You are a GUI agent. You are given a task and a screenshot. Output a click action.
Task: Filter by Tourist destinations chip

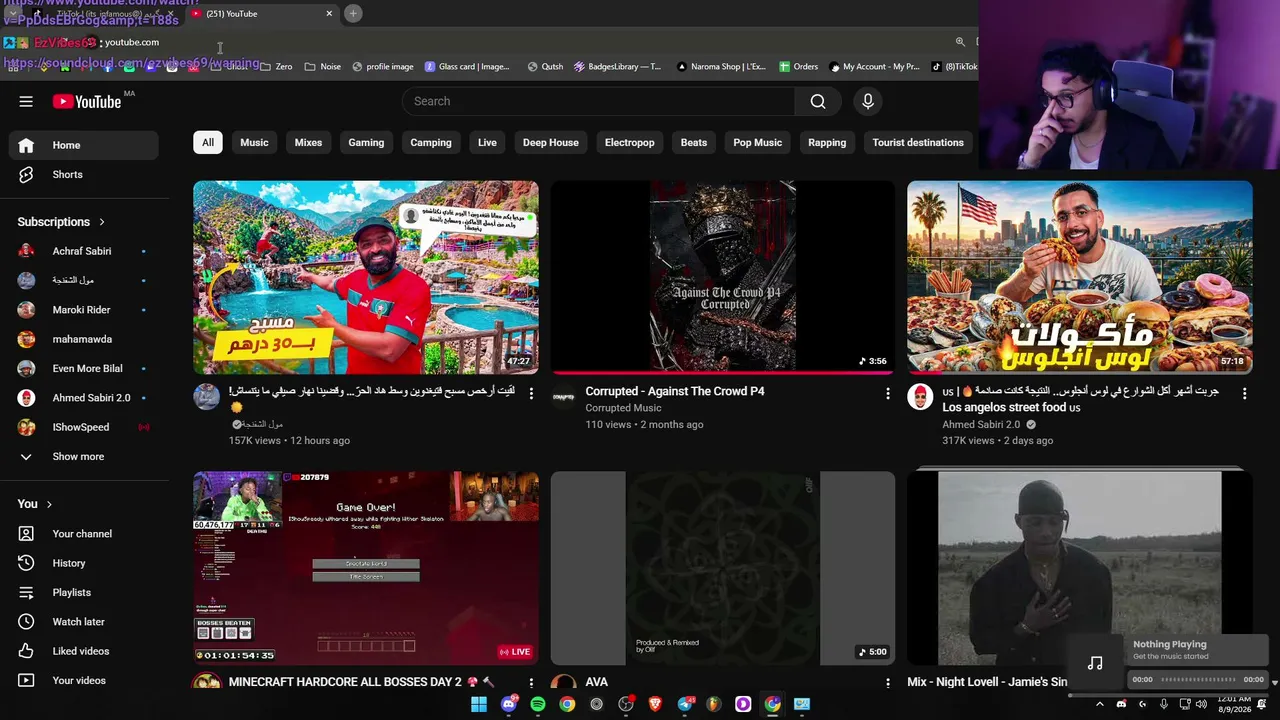coord(918,142)
